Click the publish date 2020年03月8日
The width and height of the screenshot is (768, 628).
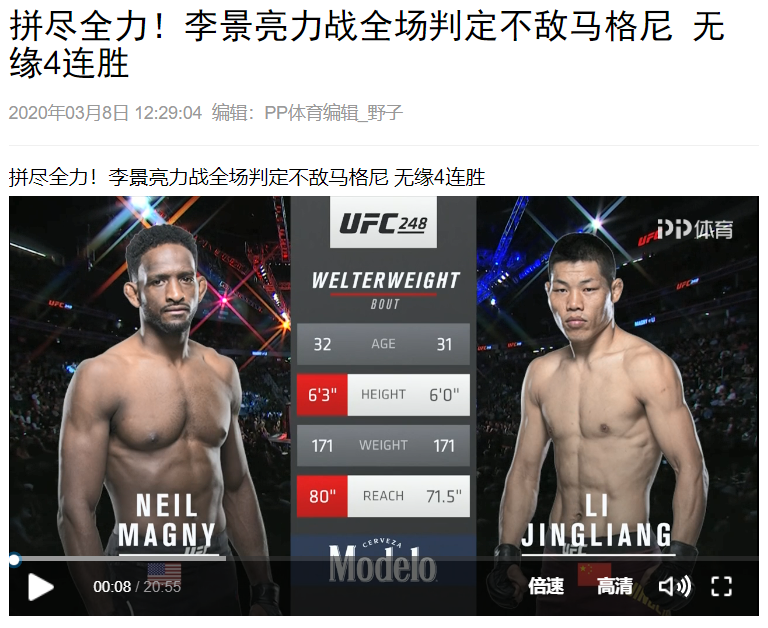(x=68, y=113)
